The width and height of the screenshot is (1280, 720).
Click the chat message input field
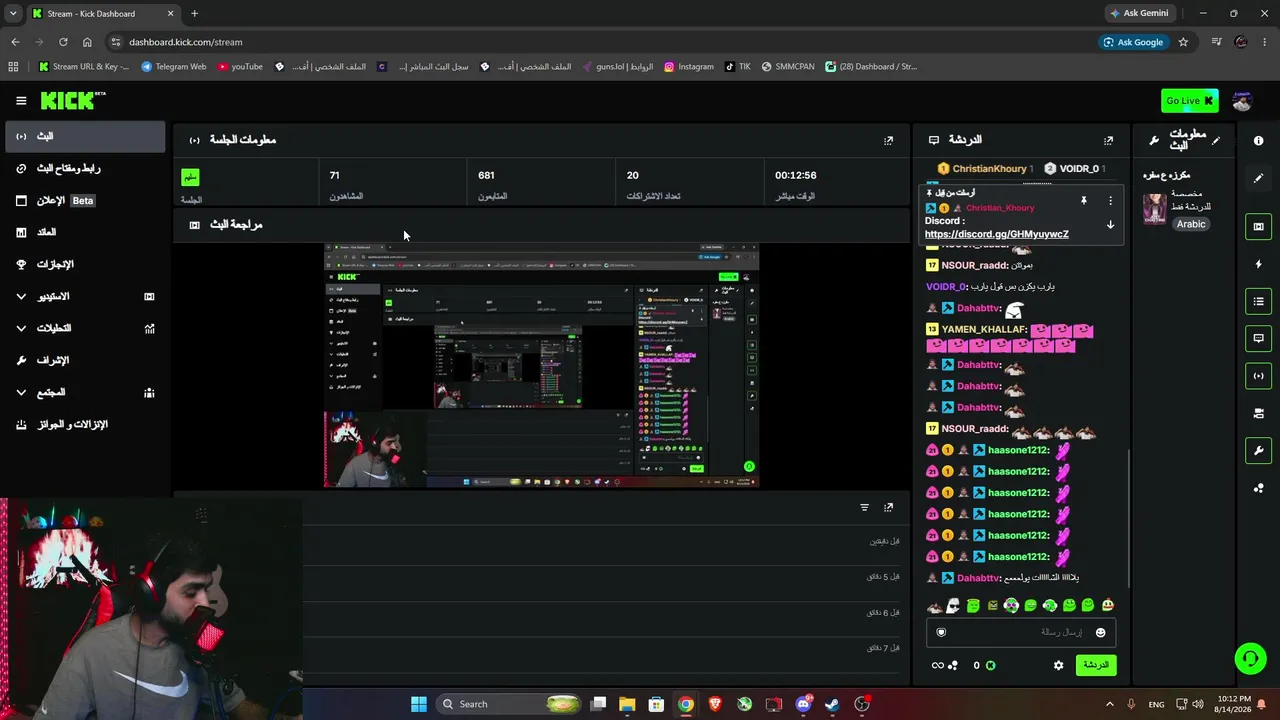(1021, 633)
